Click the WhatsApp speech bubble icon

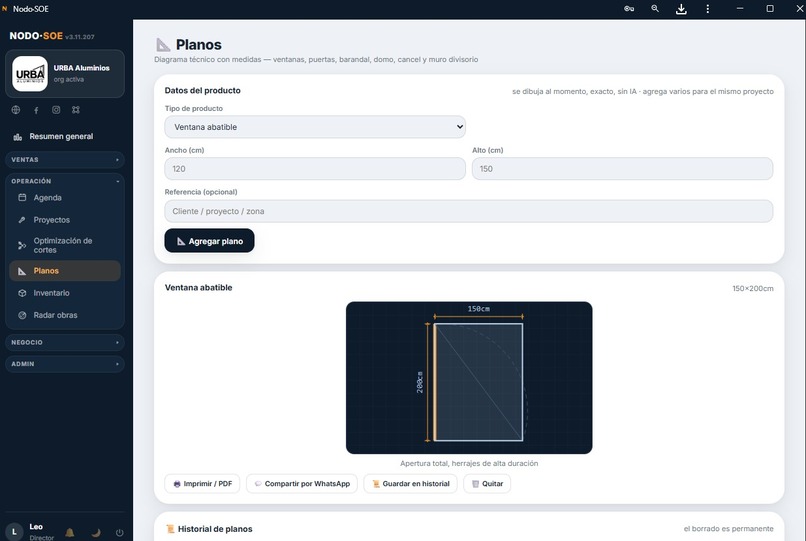click(x=258, y=484)
